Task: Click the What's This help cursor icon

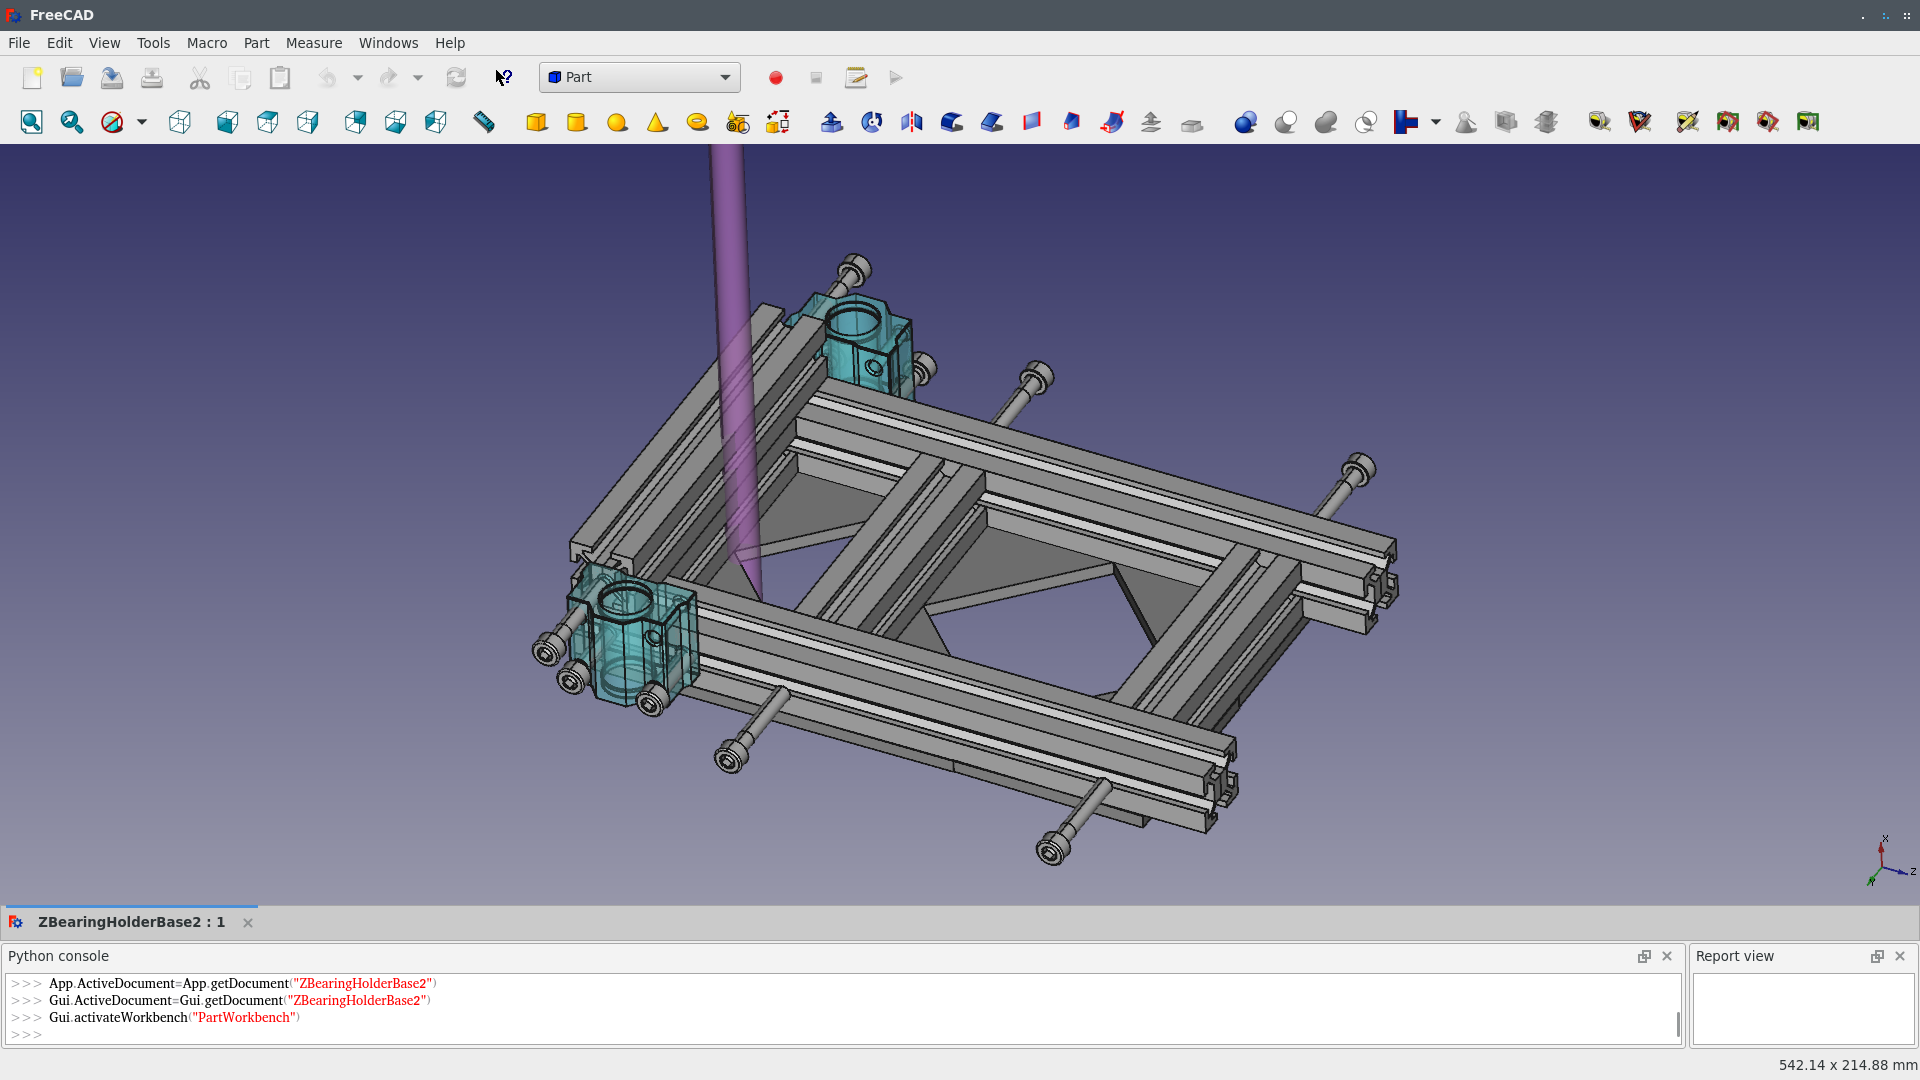Action: click(504, 78)
